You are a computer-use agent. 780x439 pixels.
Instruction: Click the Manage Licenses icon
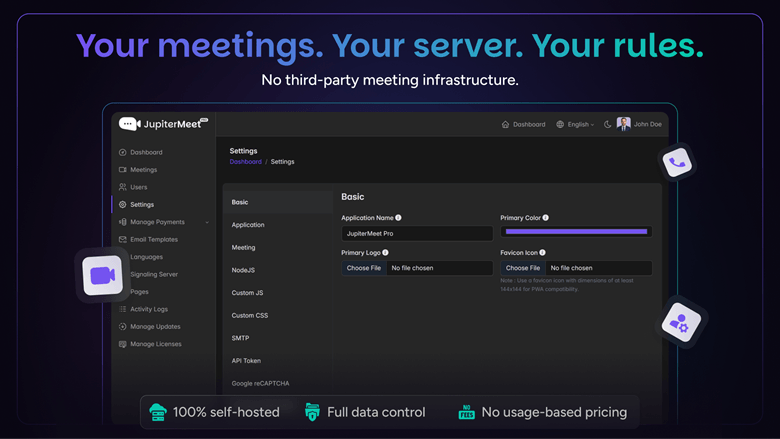[122, 344]
